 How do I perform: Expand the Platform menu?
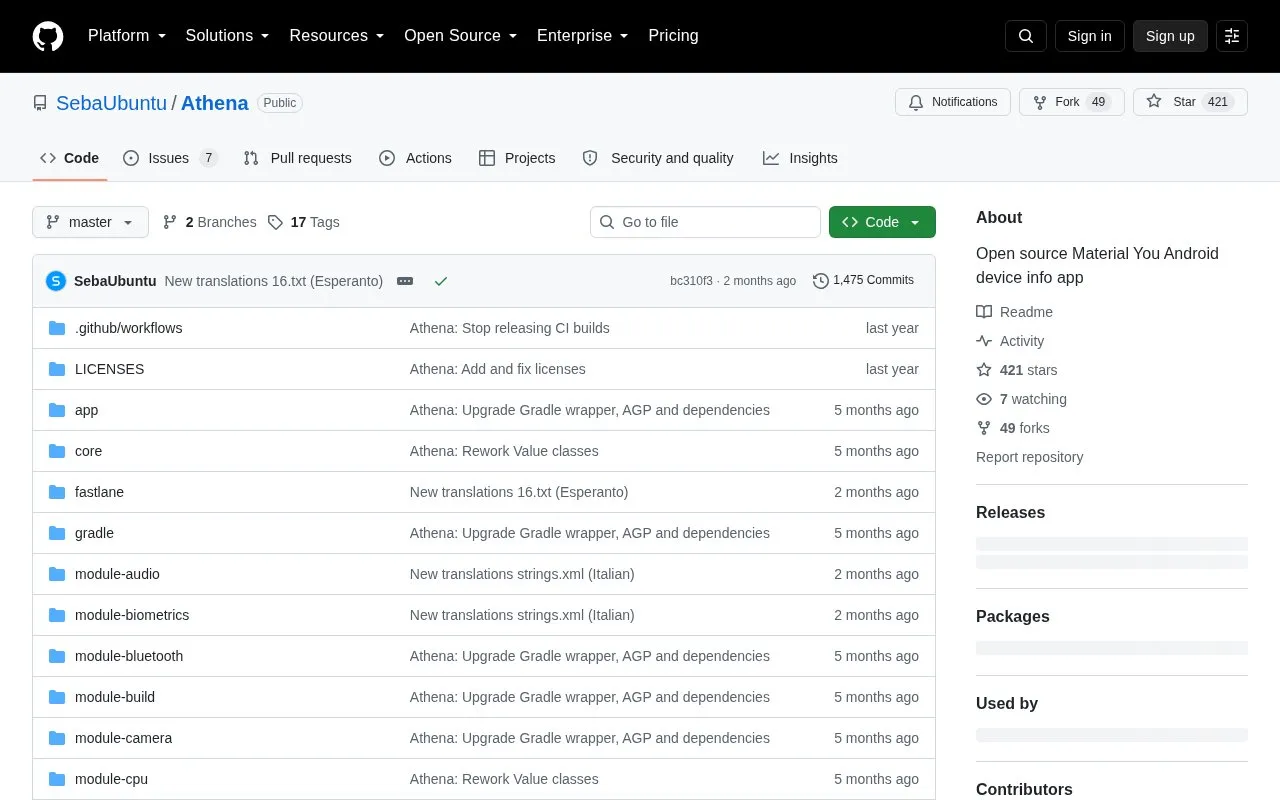[x=127, y=36]
